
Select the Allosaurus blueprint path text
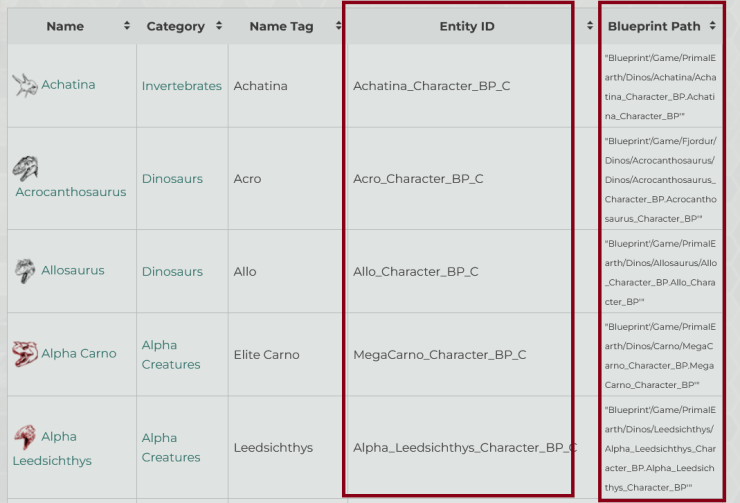(x=660, y=272)
